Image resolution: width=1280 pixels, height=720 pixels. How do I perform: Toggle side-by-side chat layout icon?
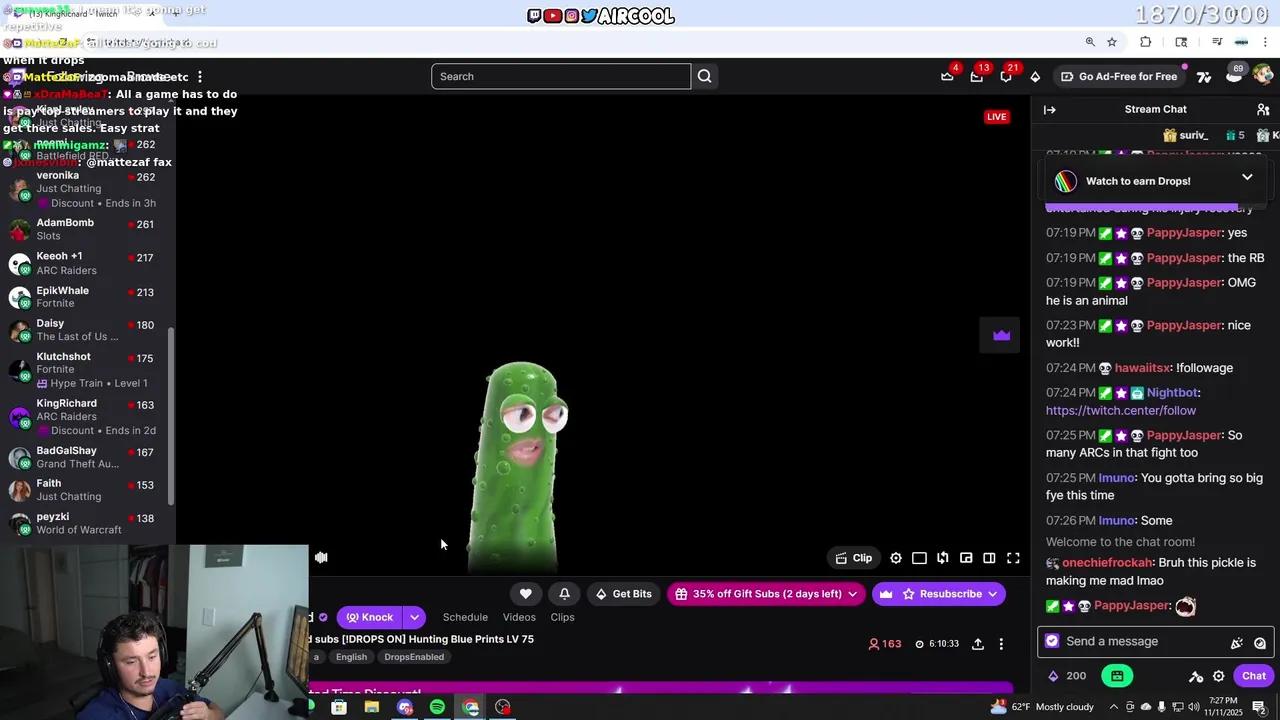coord(989,558)
